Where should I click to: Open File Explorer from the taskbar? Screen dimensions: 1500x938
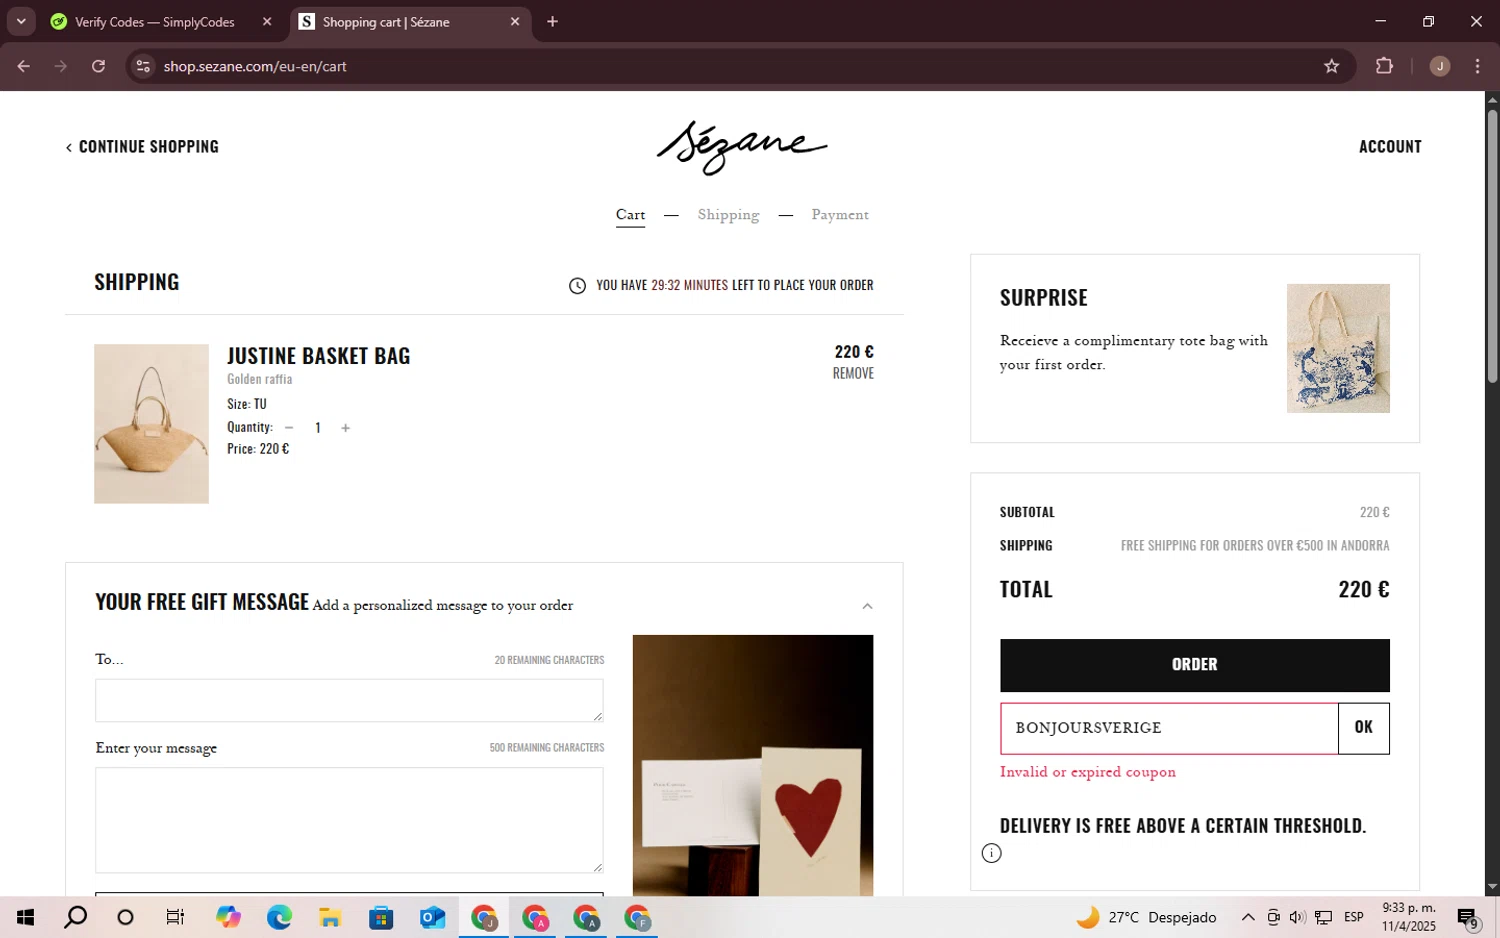(x=330, y=917)
